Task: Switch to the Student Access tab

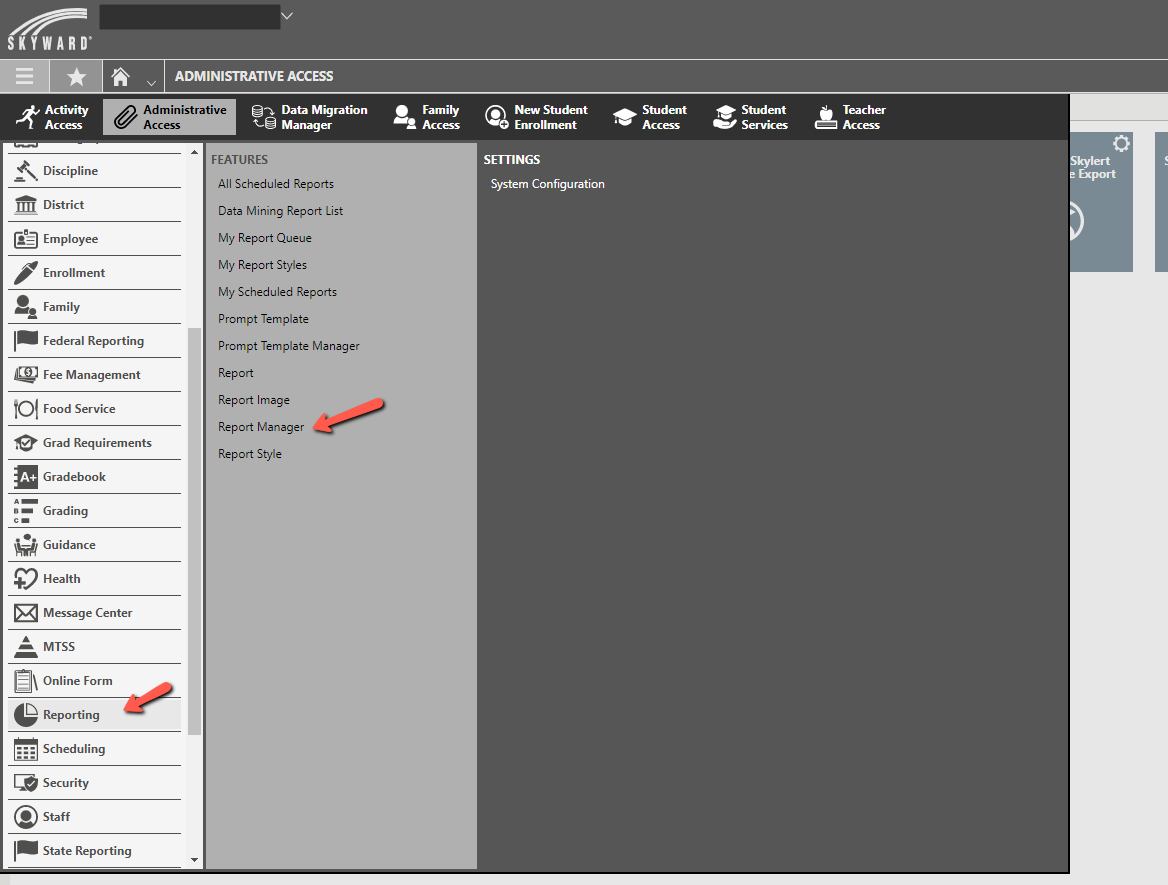Action: [650, 116]
